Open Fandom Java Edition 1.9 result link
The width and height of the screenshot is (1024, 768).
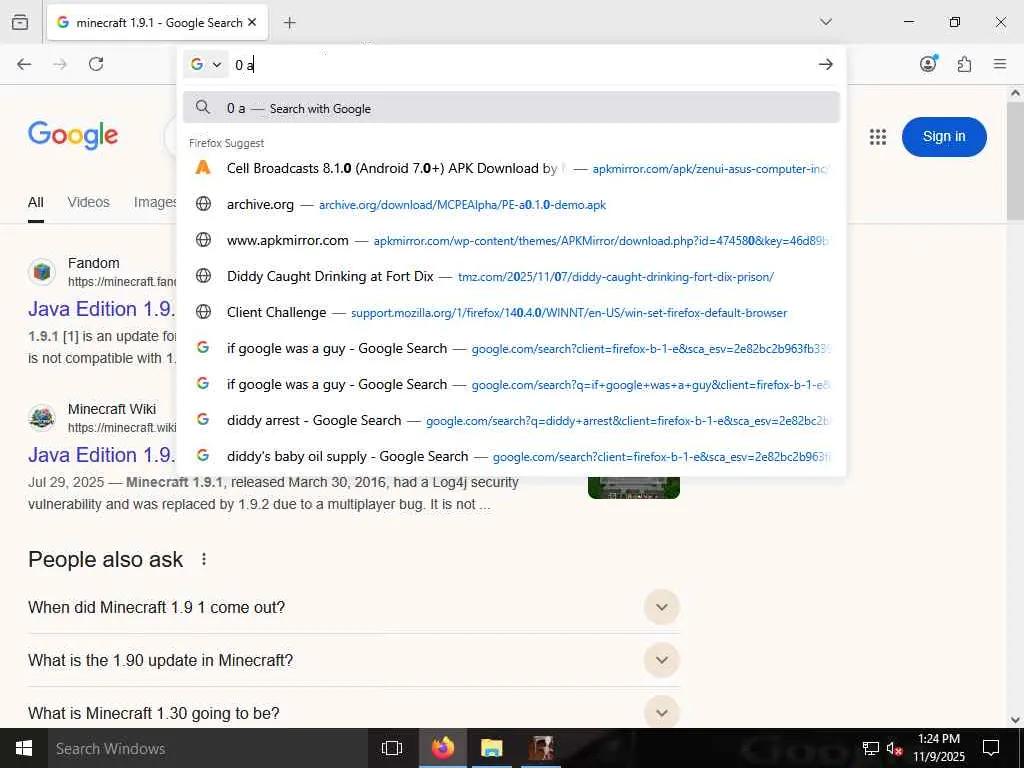[101, 308]
